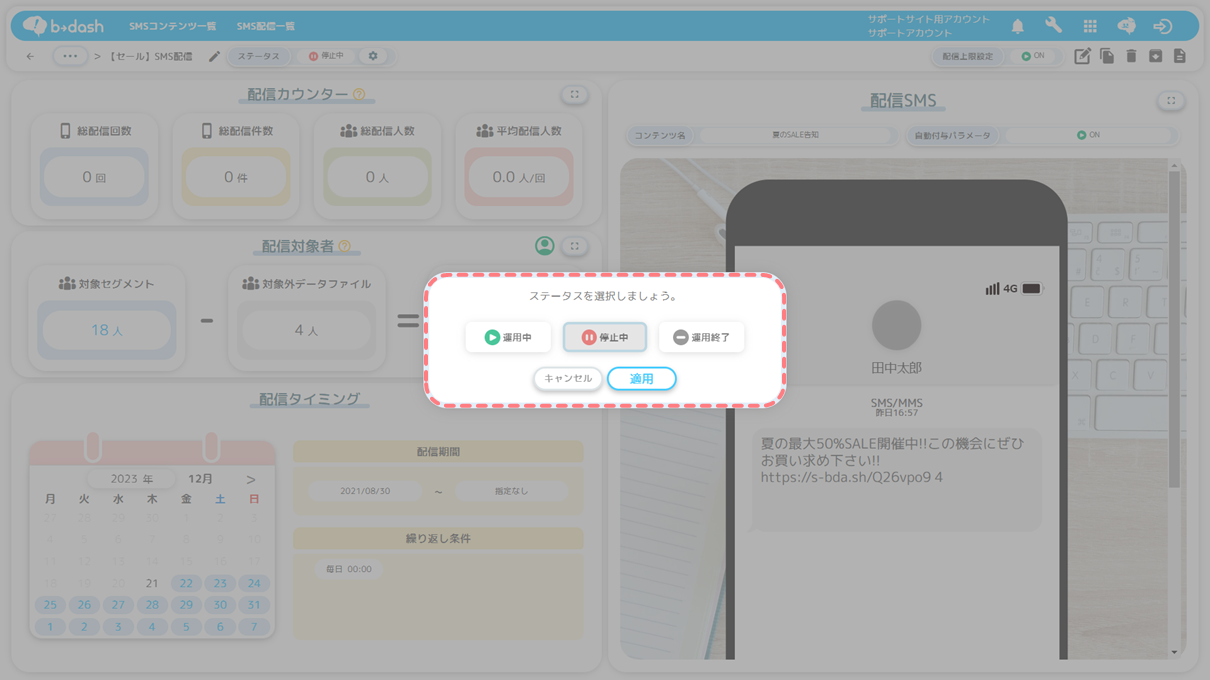Viewport: 1210px width, 680px height.
Task: Click the start date 2021/08/30
Action: pyautogui.click(x=365, y=491)
